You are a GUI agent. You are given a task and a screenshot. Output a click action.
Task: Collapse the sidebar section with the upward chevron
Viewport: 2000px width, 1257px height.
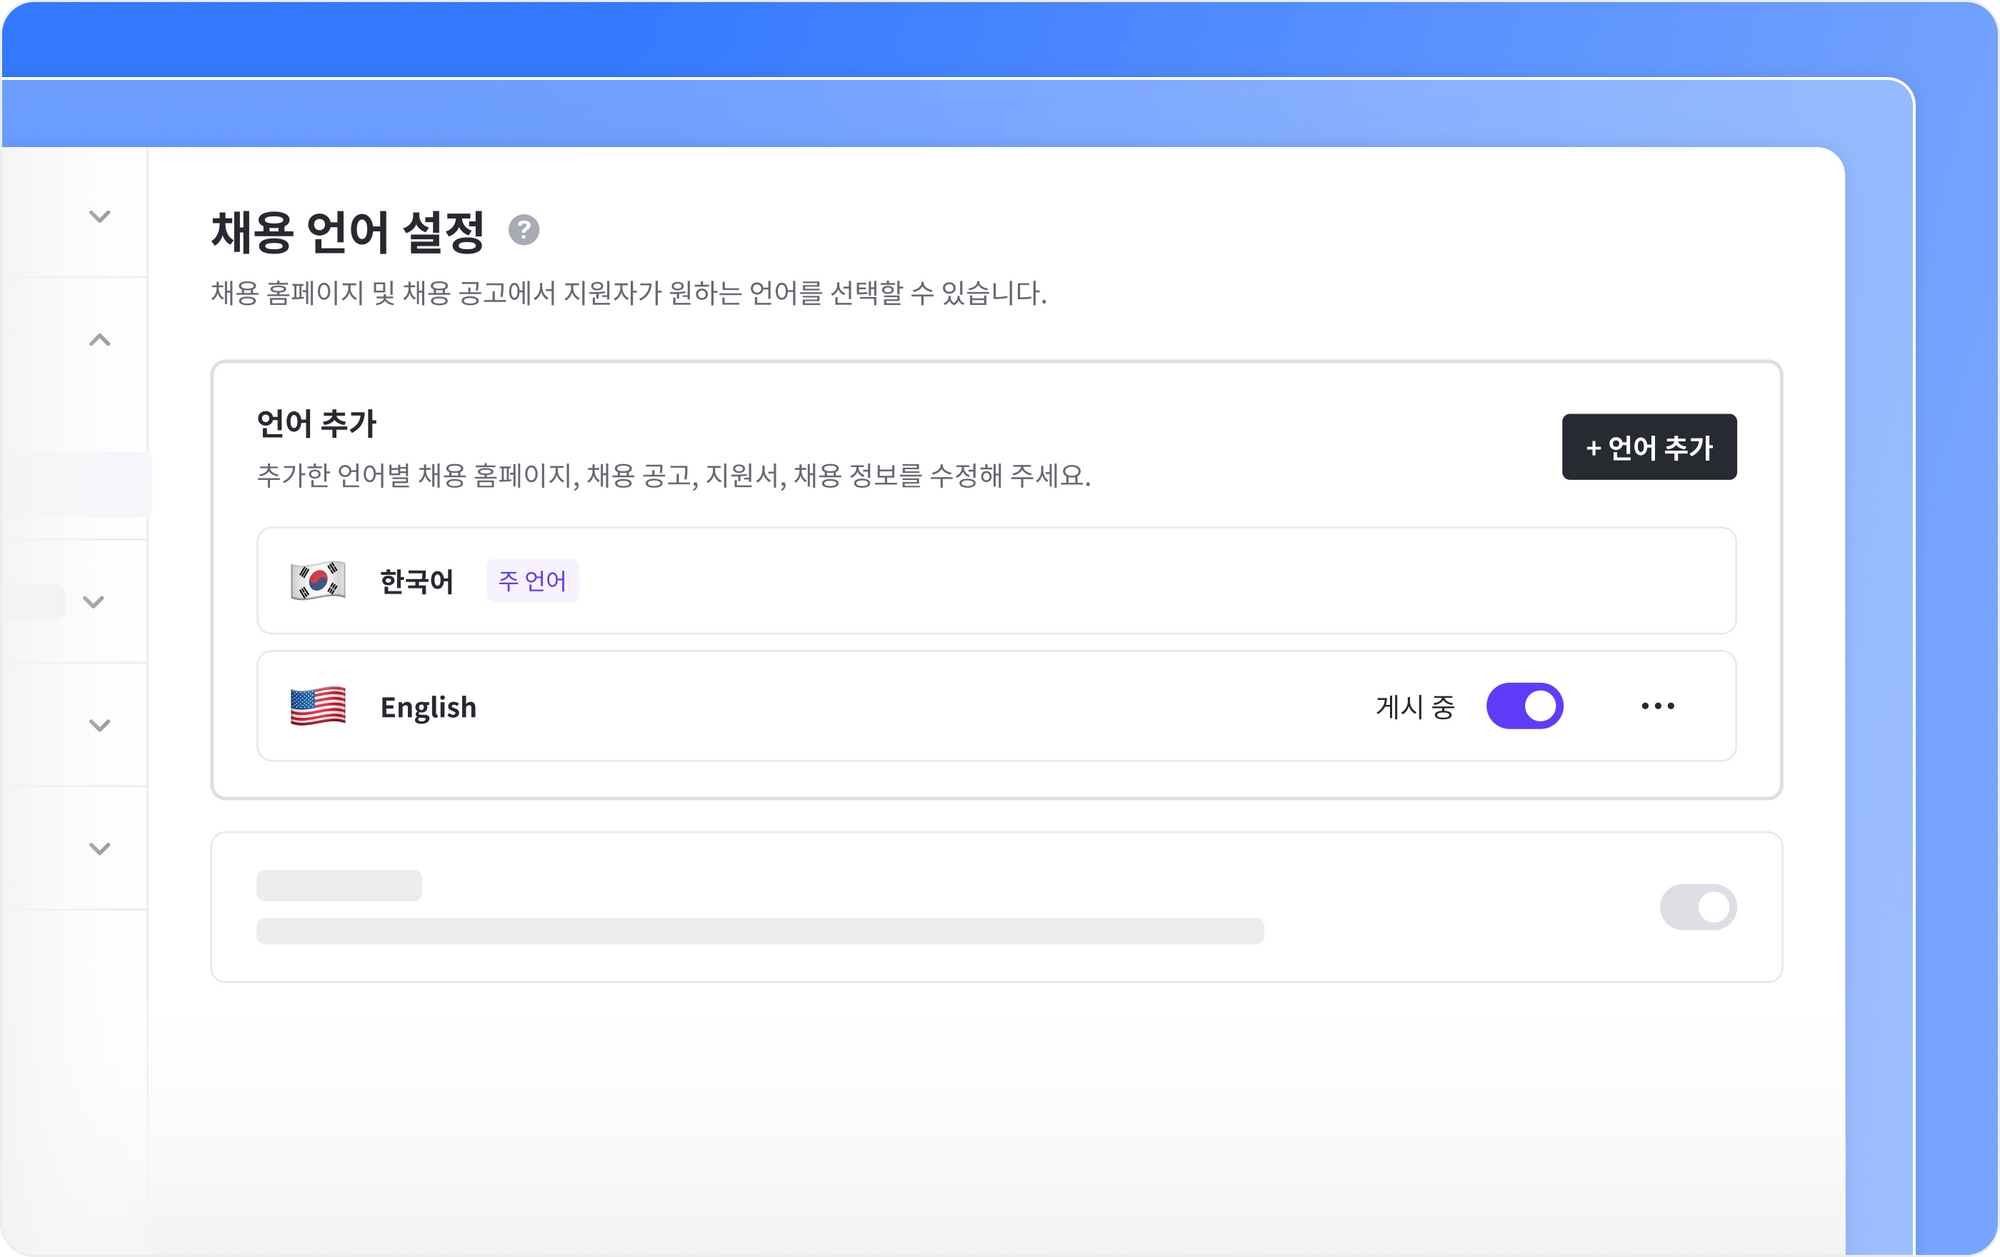[99, 340]
